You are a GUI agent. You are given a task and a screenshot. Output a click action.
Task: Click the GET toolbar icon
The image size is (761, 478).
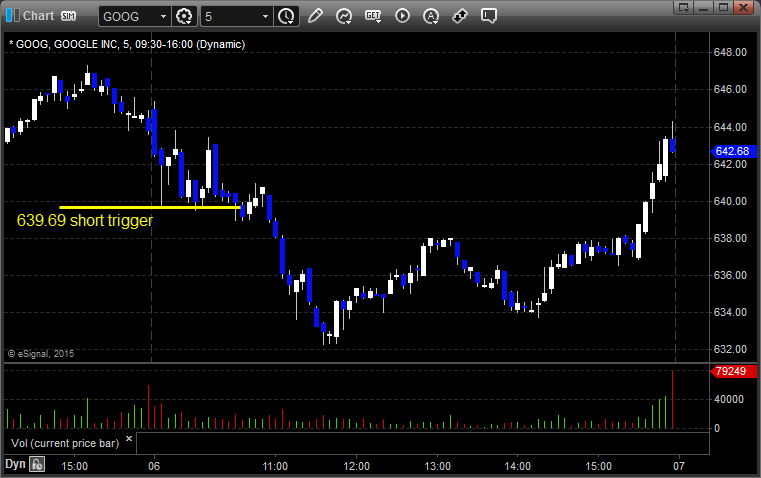coord(373,16)
